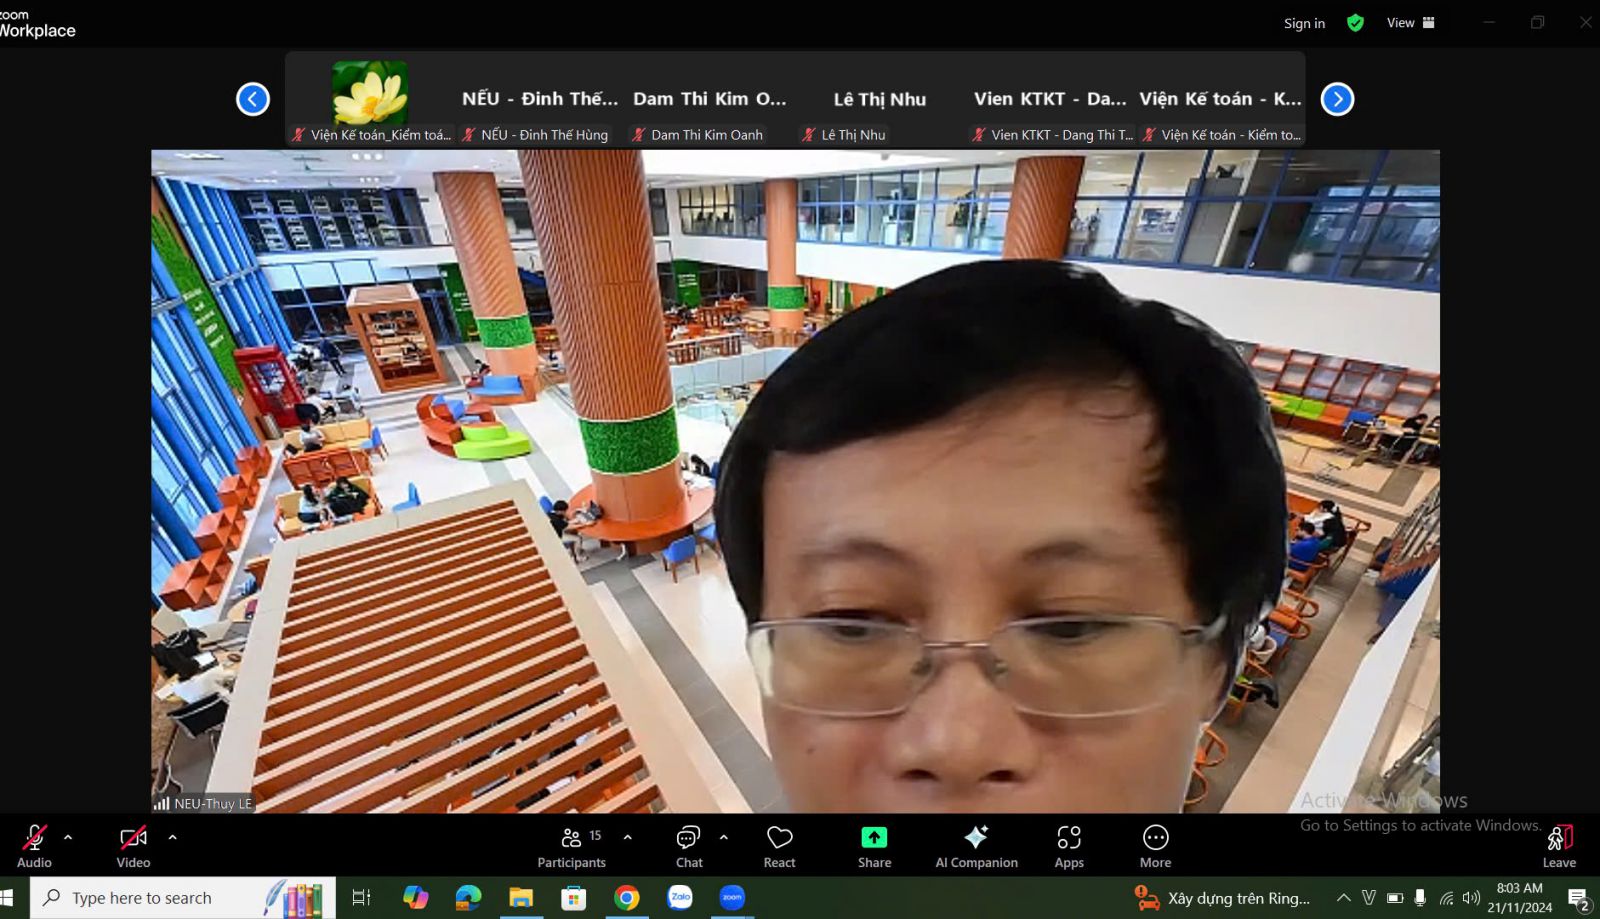This screenshot has height=919, width=1600.
Task: Open the Participants panel
Action: tap(571, 845)
